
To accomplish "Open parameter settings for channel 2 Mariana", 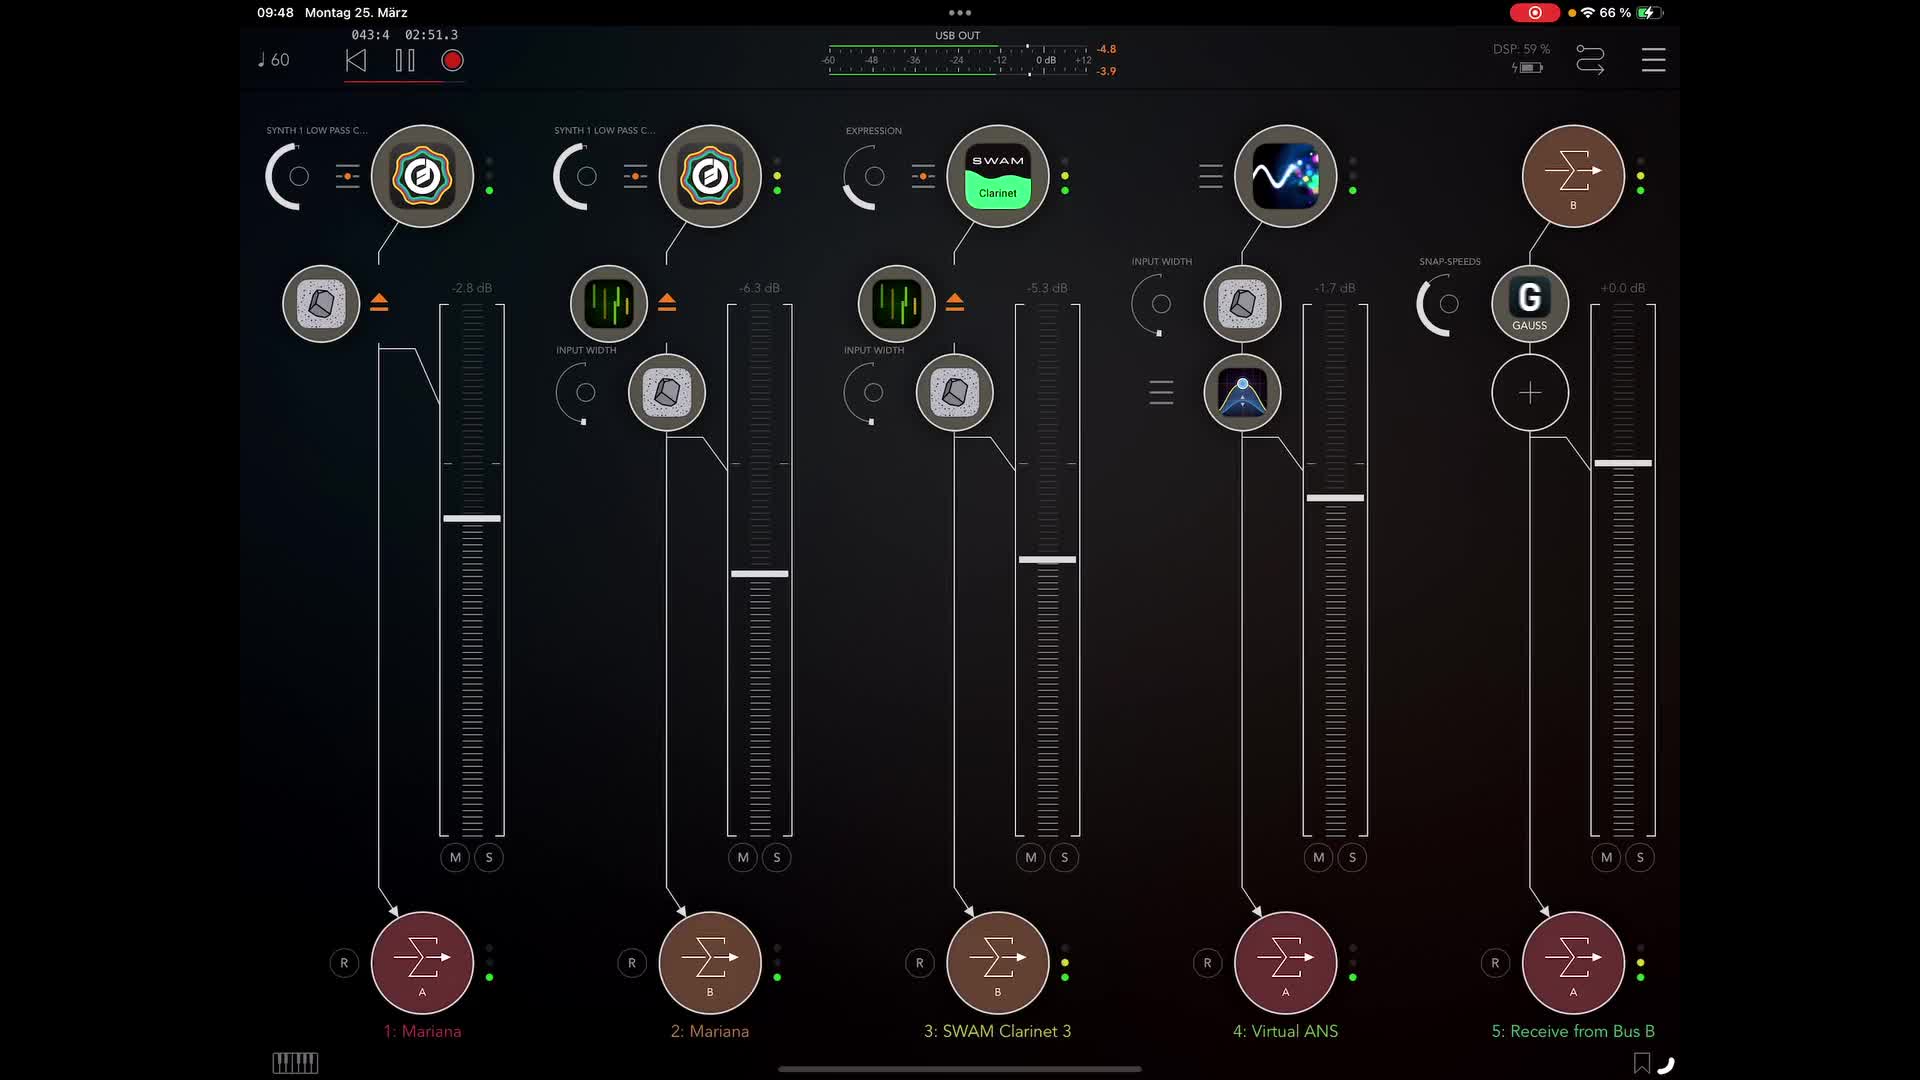I will [x=635, y=176].
